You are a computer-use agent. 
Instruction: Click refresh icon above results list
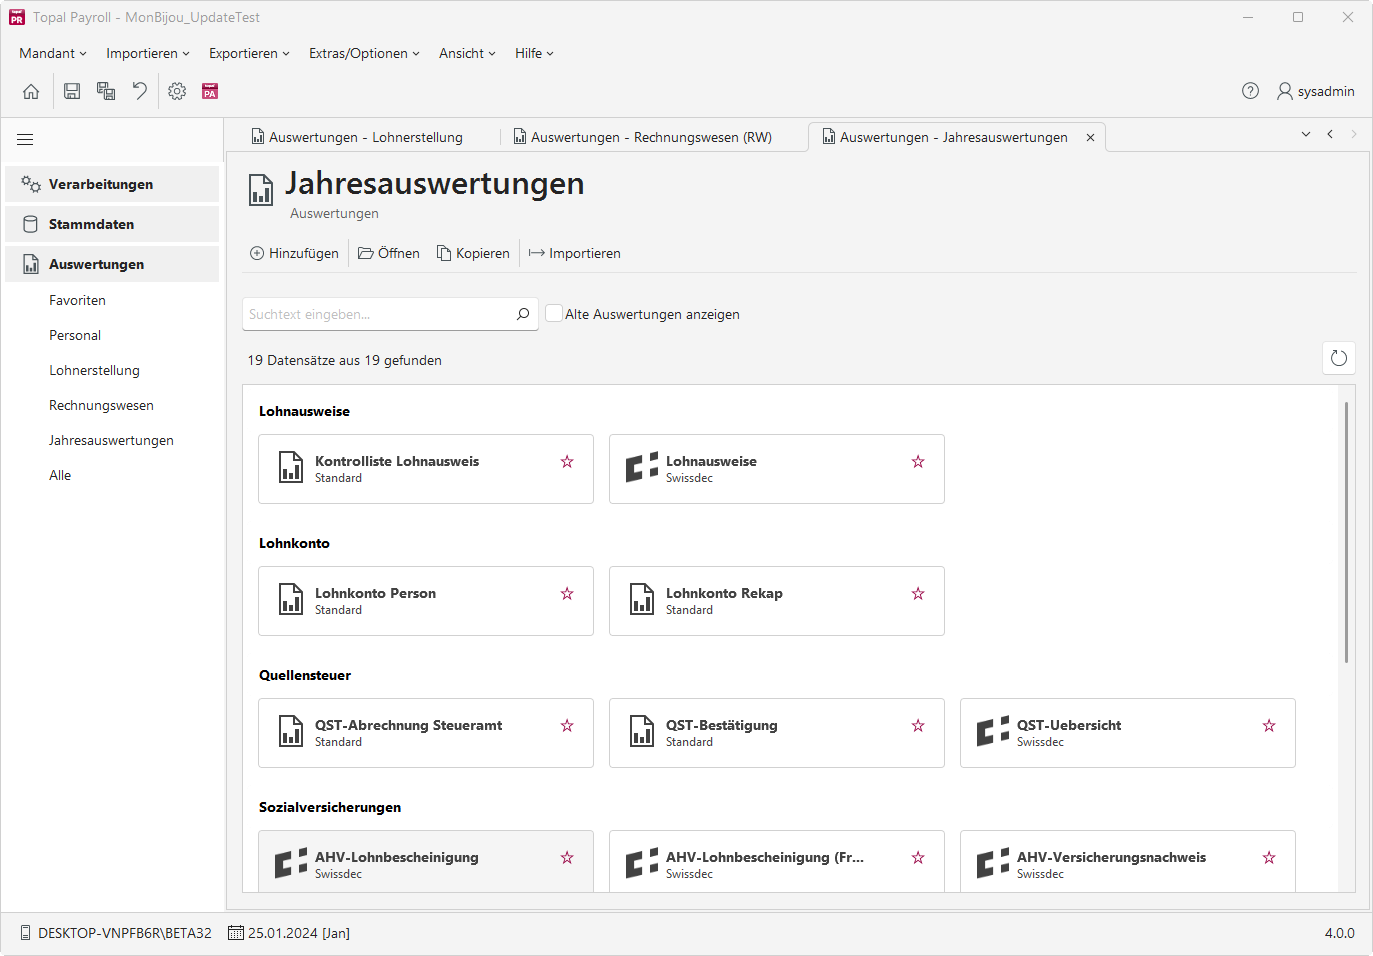[x=1339, y=358]
